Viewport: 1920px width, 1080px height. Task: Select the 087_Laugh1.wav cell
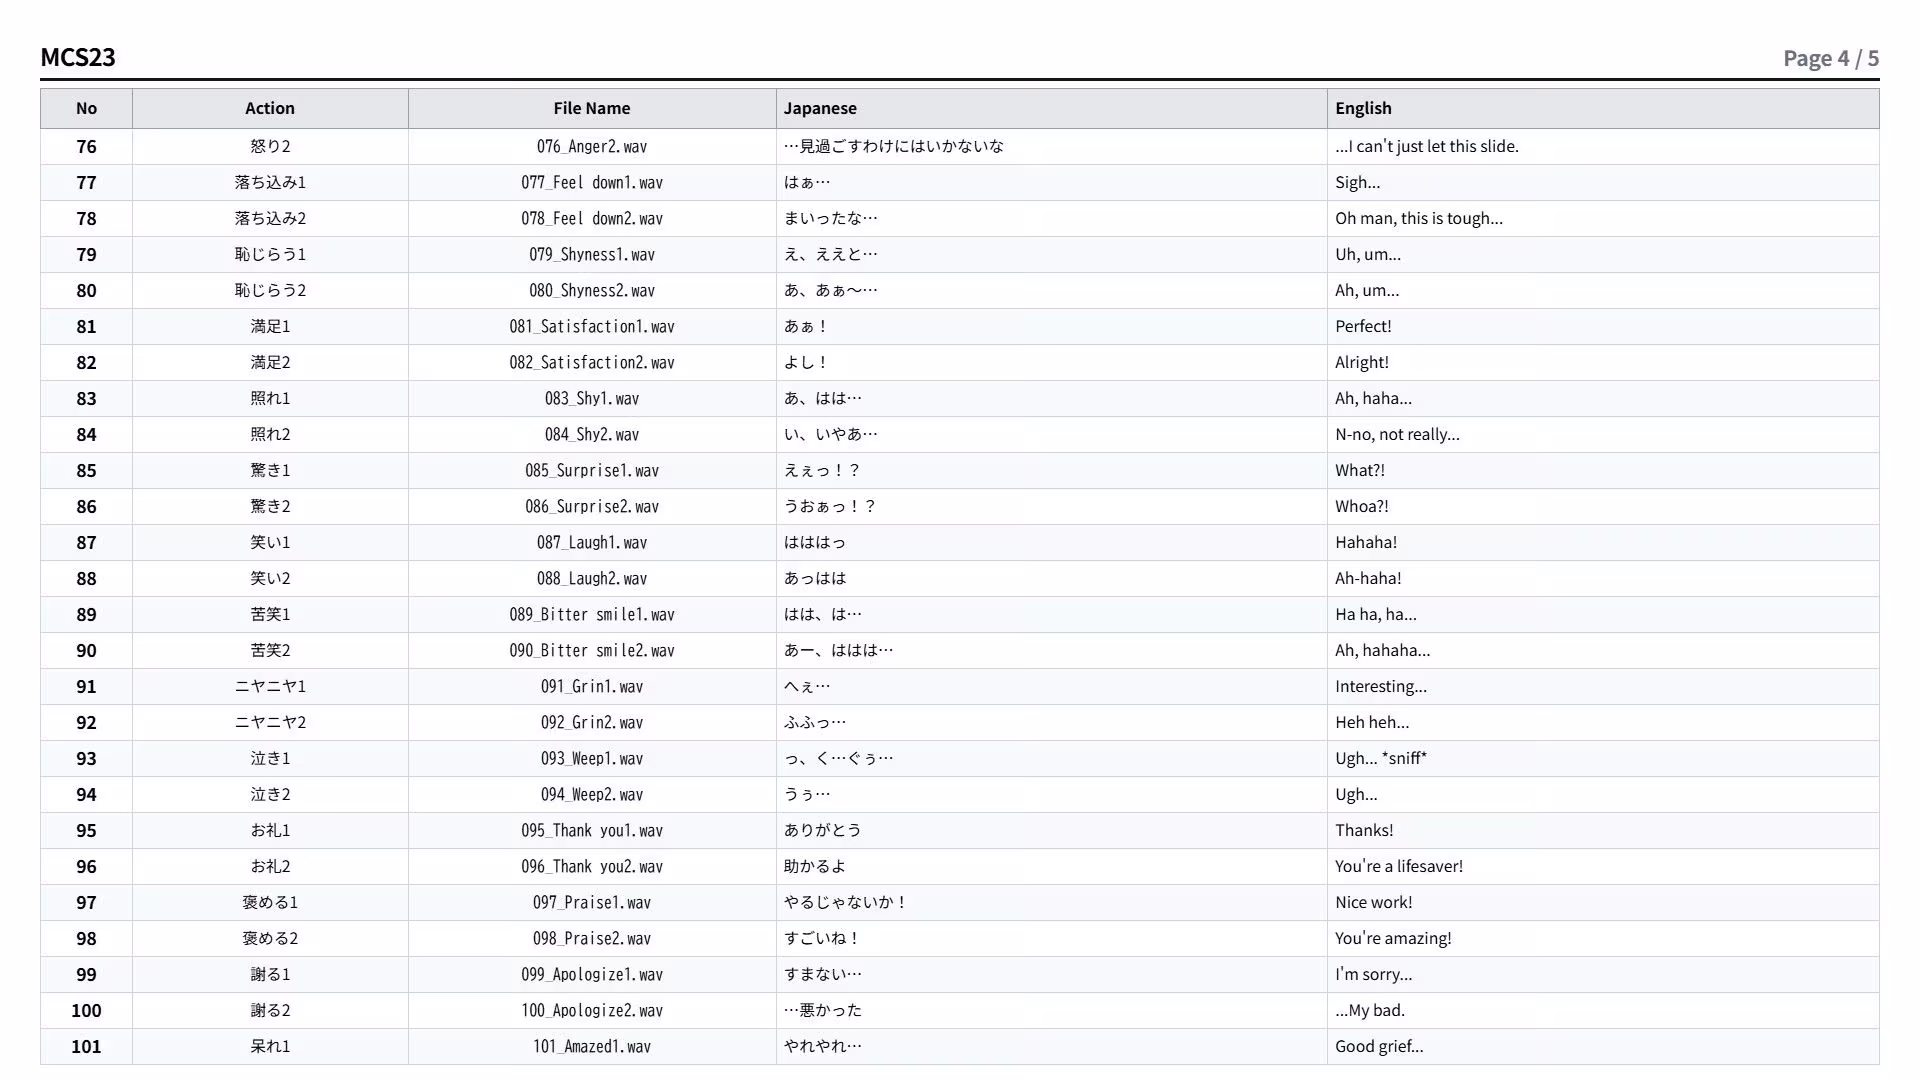coord(592,543)
